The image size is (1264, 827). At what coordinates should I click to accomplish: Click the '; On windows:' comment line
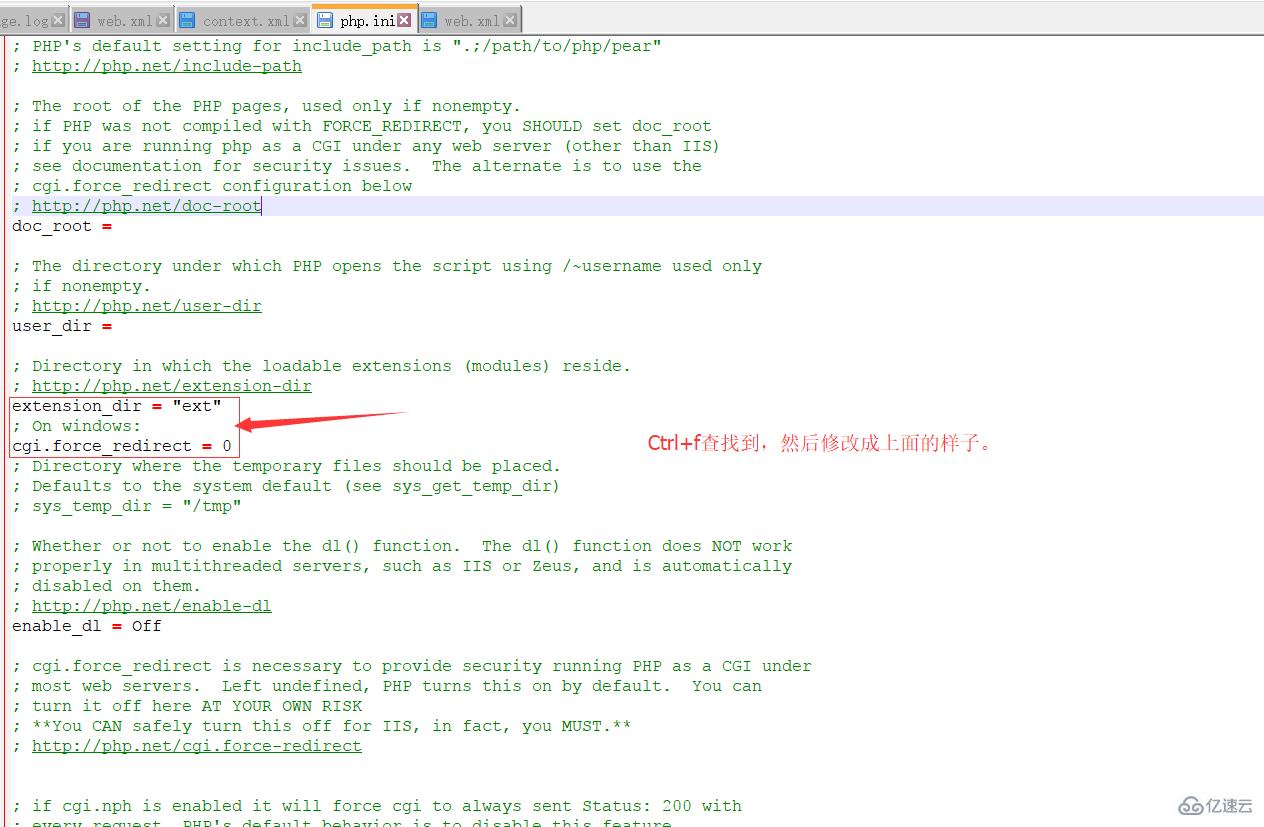click(x=77, y=426)
